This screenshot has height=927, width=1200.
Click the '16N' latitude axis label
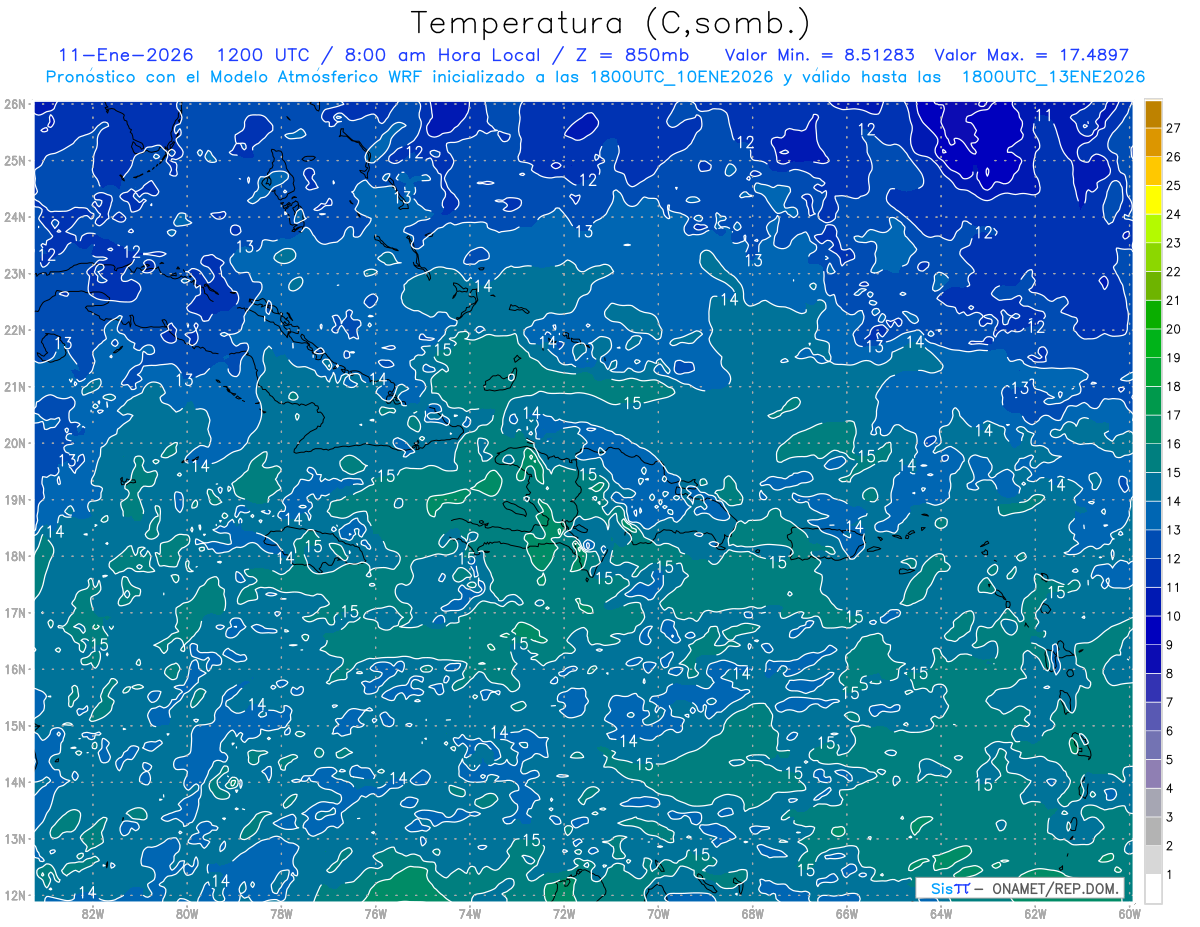(x=15, y=669)
